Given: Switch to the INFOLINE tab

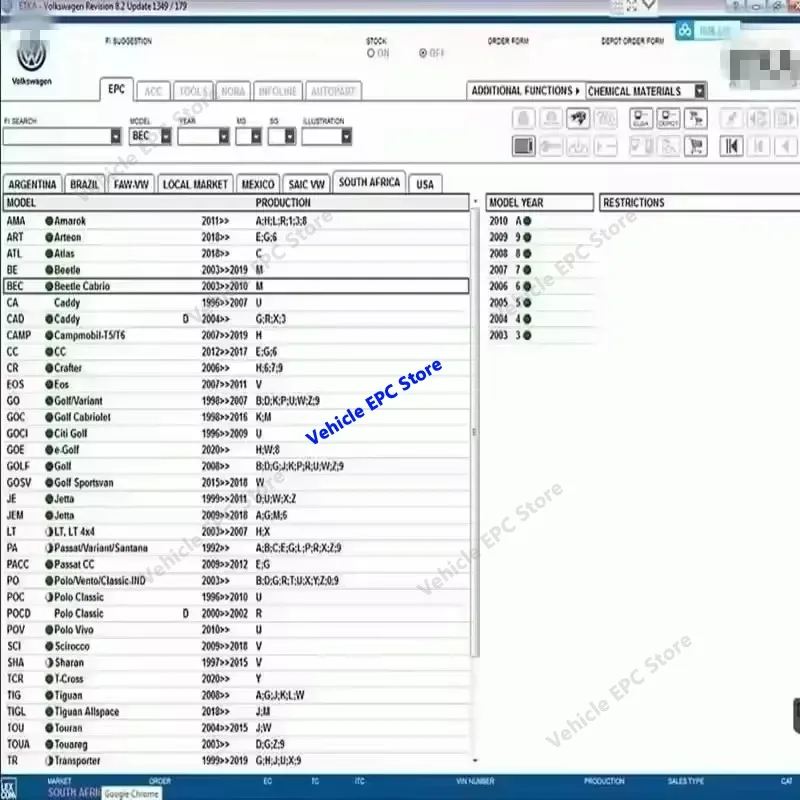Looking at the screenshot, I should pyautogui.click(x=278, y=91).
